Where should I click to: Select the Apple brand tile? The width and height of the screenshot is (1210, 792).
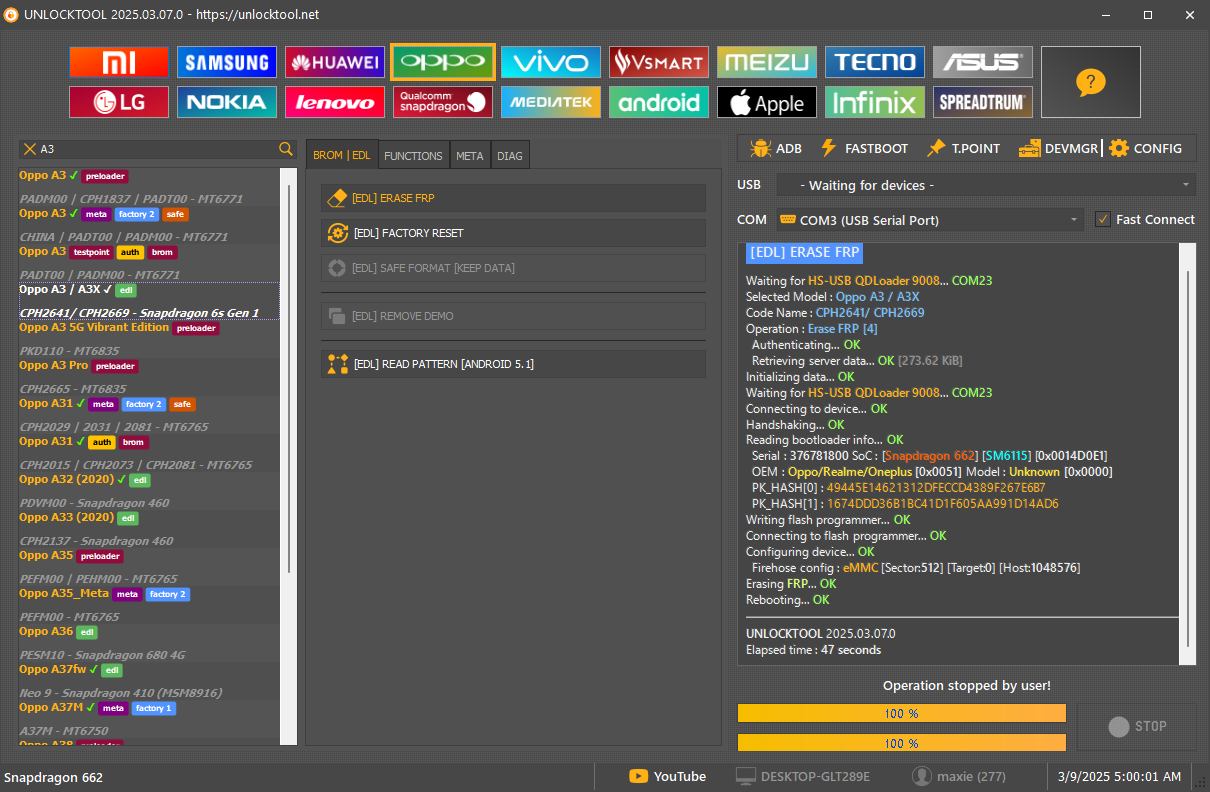(767, 102)
